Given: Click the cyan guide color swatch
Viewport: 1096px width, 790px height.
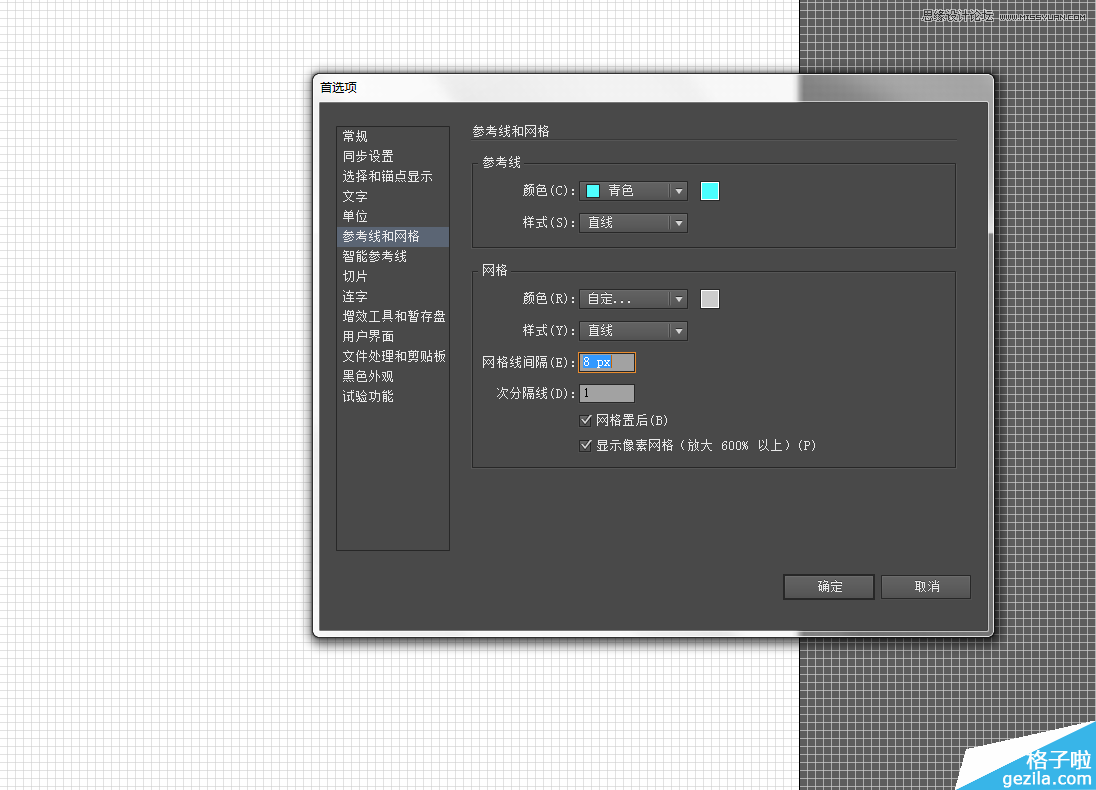Looking at the screenshot, I should coord(709,190).
